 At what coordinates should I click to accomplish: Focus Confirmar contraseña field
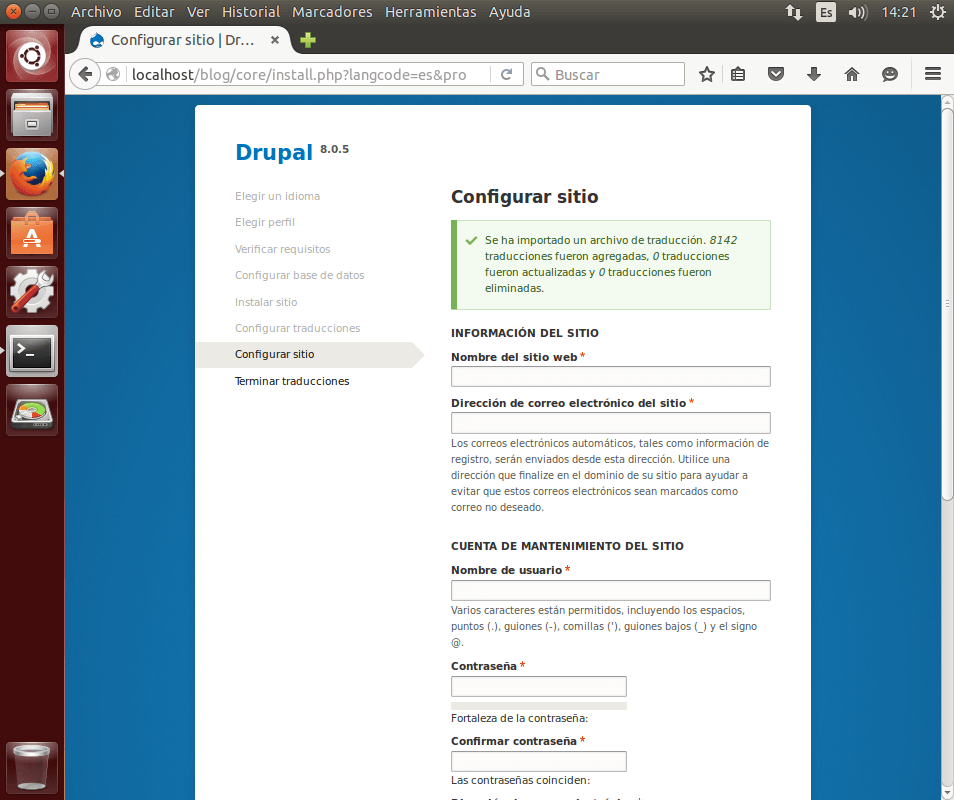click(x=538, y=761)
